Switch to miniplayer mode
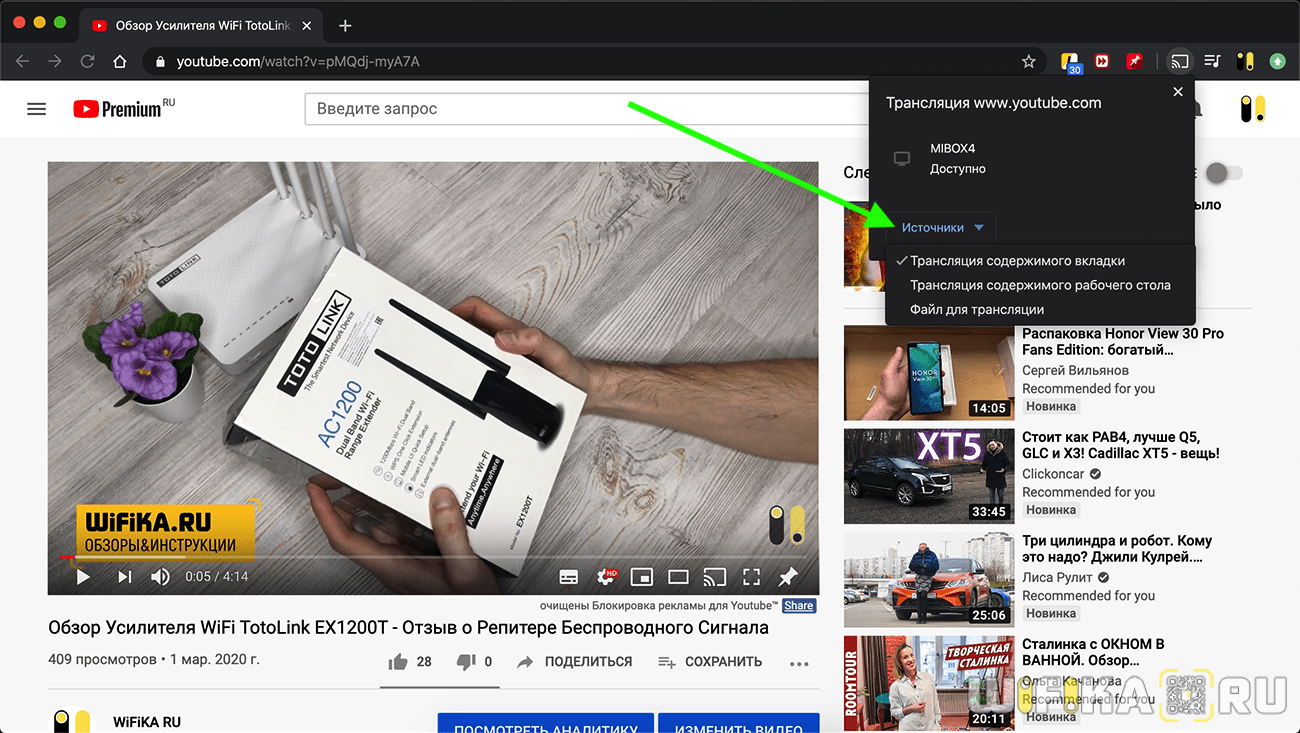This screenshot has width=1300, height=733. click(641, 577)
